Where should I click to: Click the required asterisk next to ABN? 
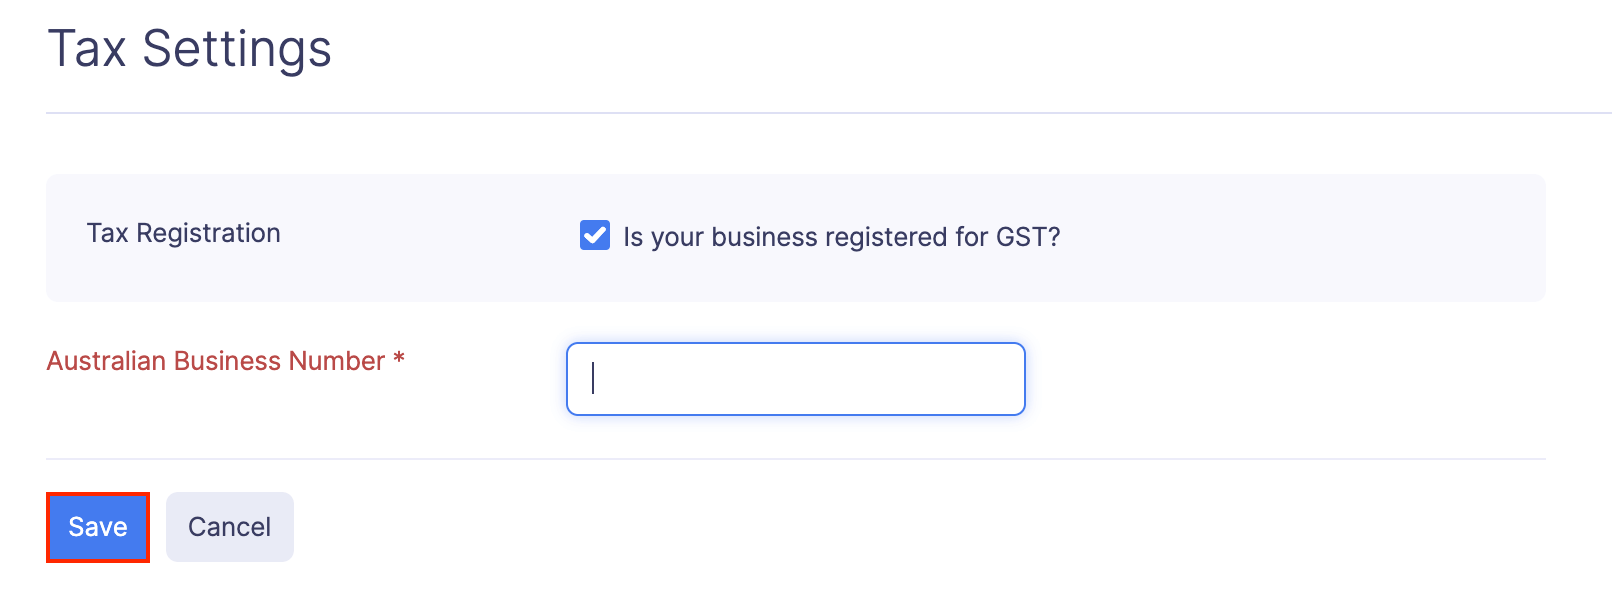pos(400,361)
